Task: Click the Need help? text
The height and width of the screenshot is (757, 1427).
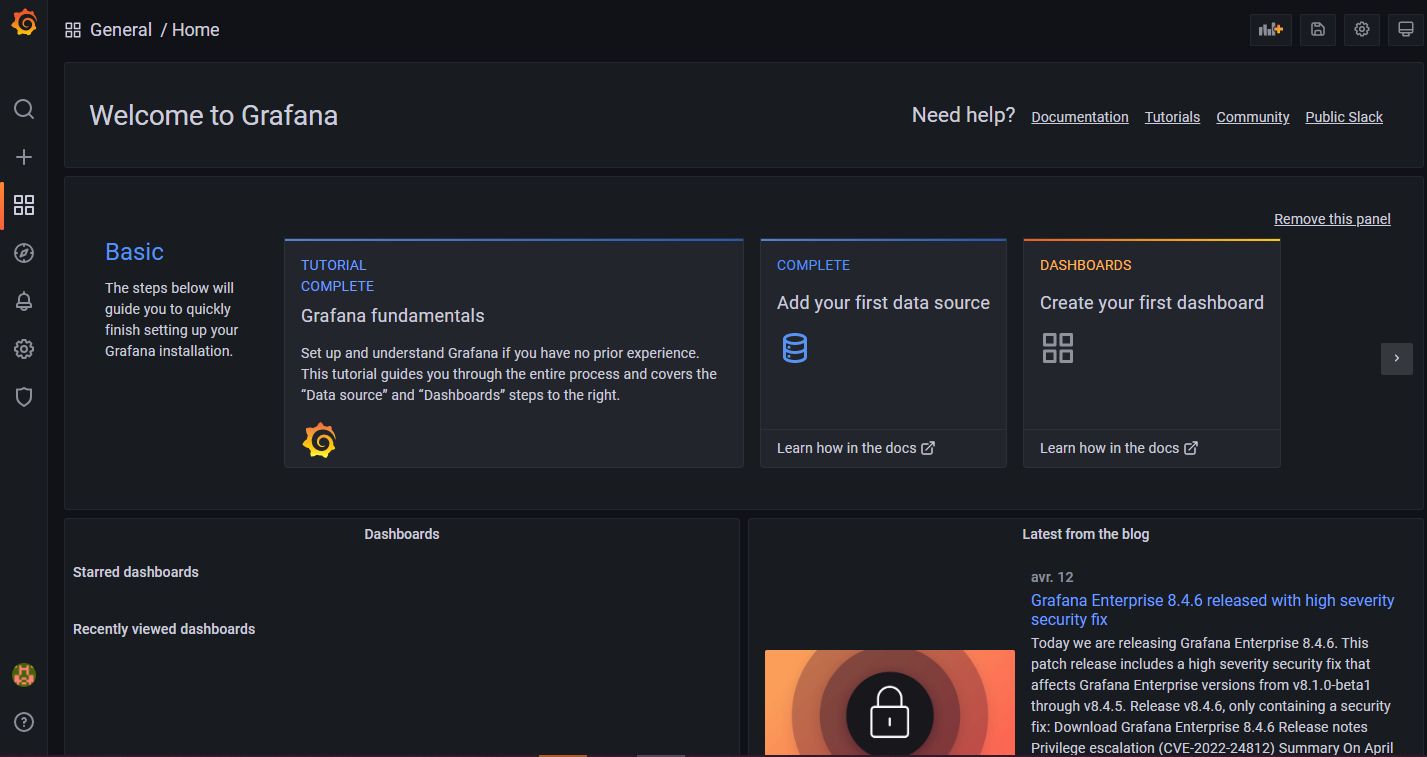Action: pos(963,115)
